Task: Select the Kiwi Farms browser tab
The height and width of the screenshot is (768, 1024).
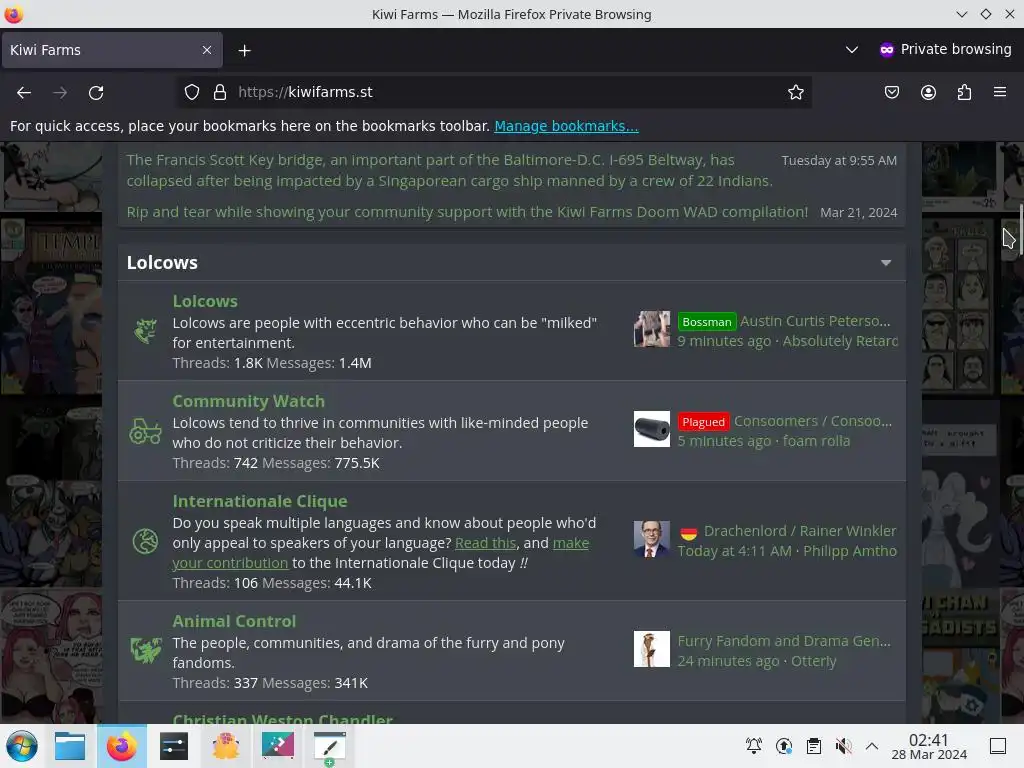Action: click(x=112, y=50)
